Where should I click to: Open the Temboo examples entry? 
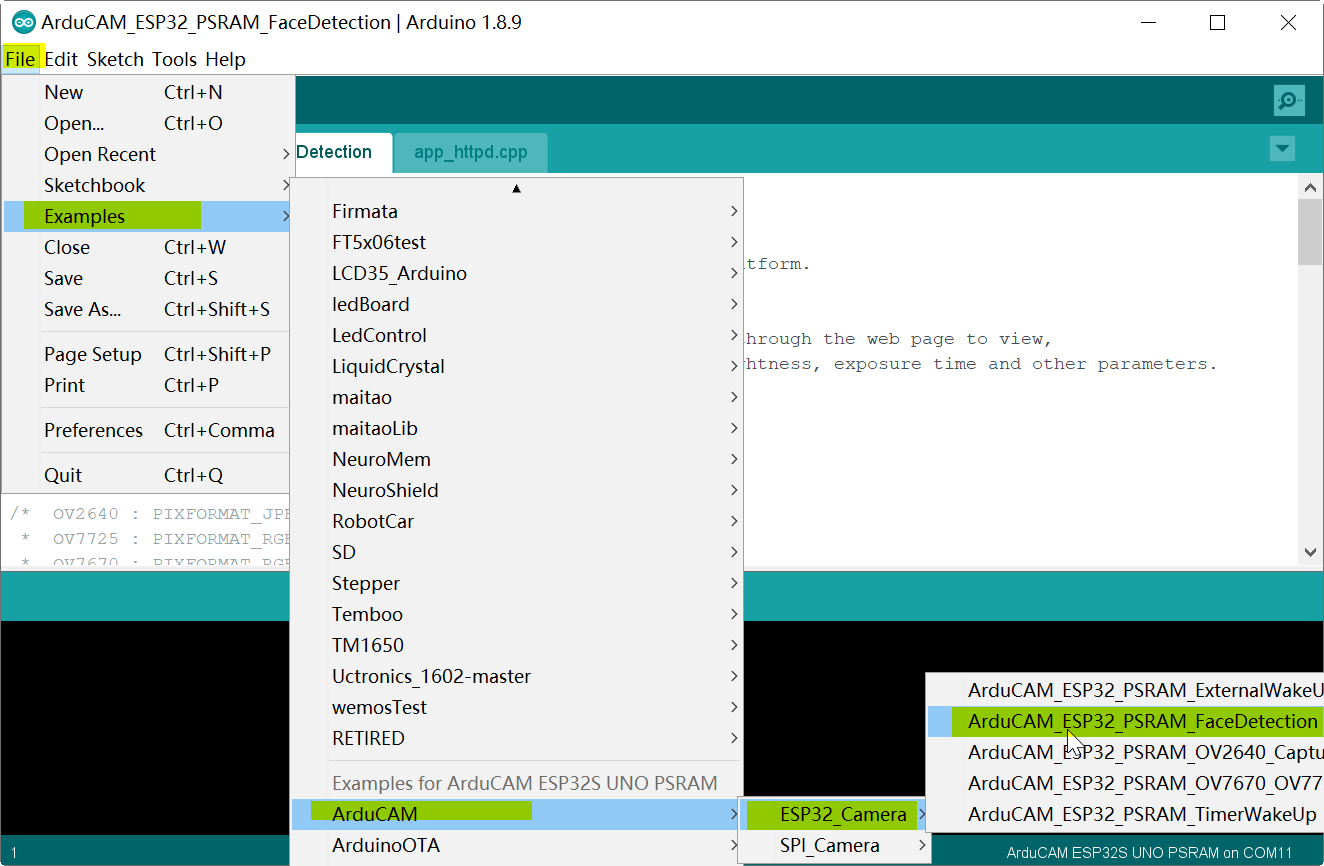tap(517, 614)
